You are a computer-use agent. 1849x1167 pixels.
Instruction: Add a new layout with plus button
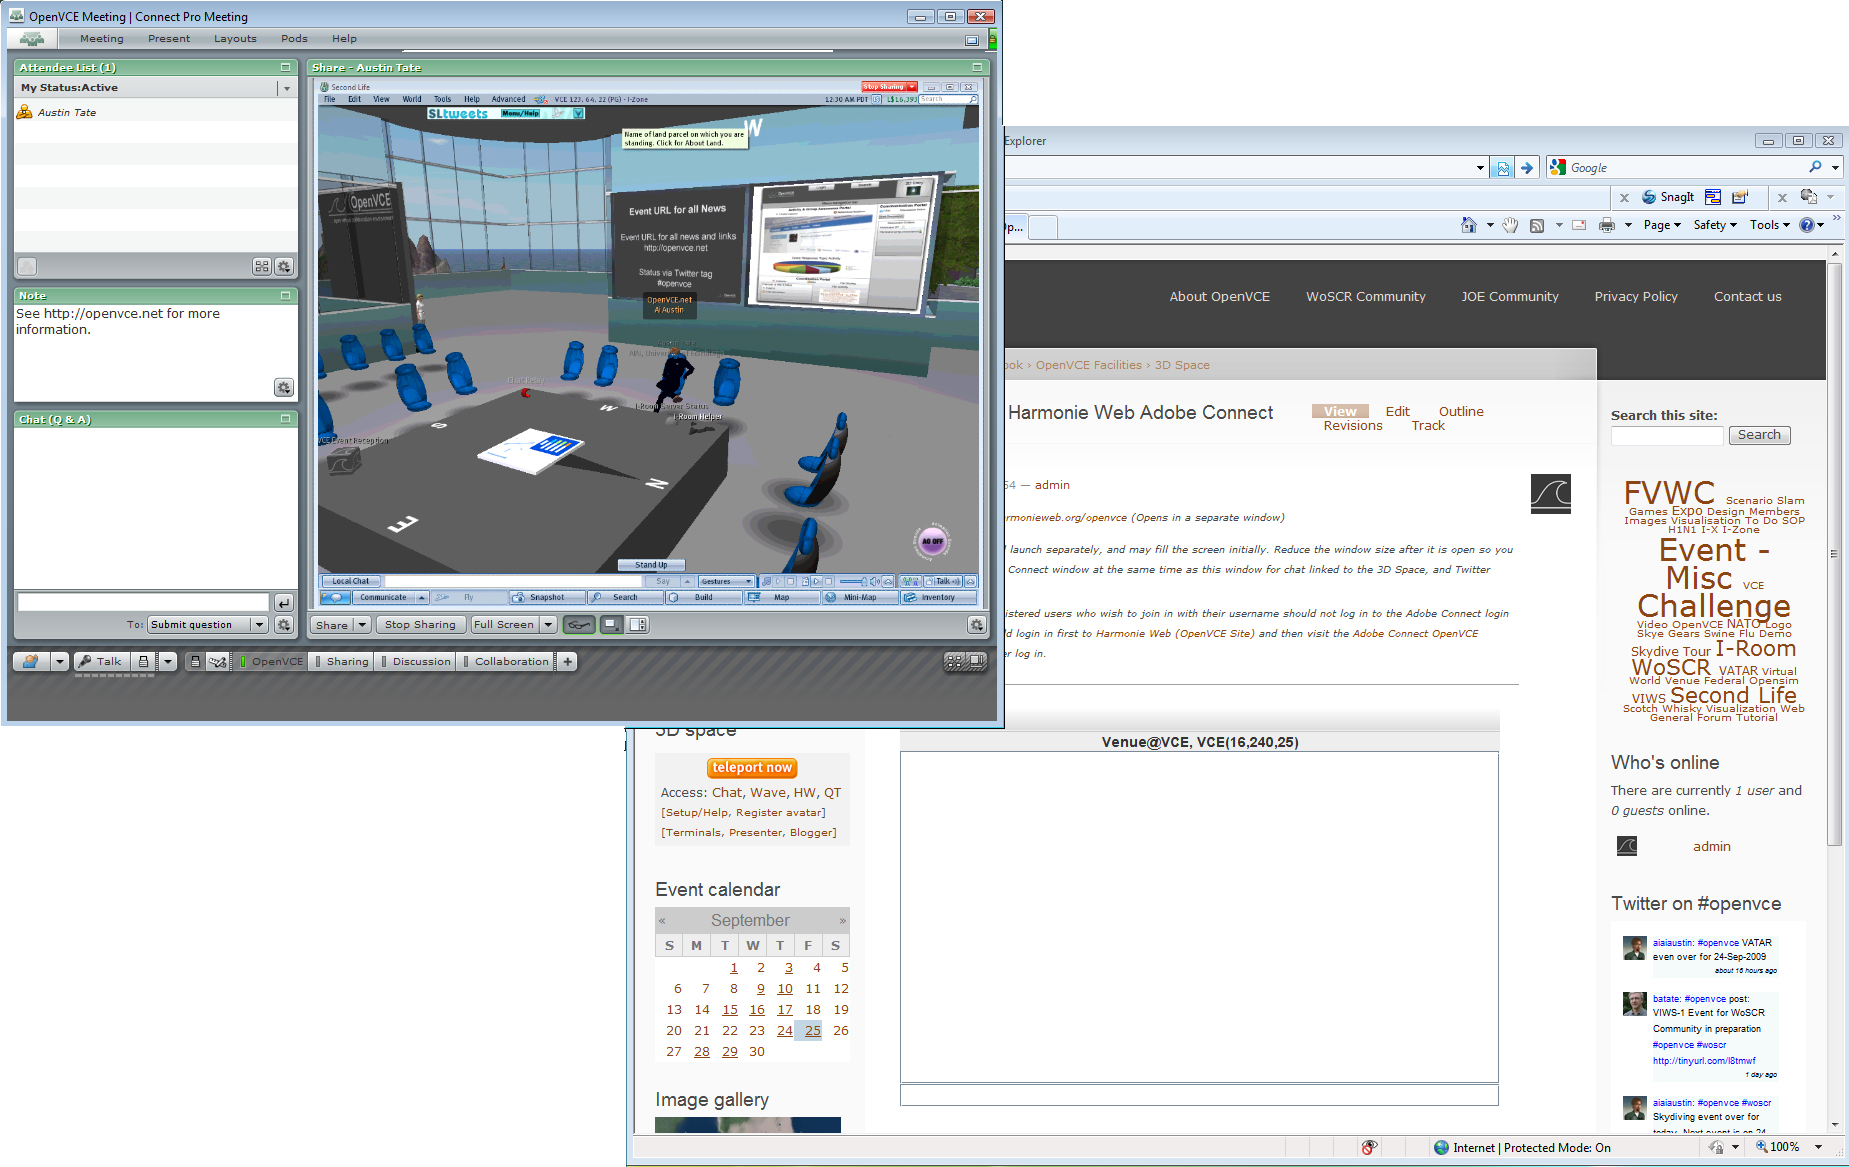(x=568, y=662)
